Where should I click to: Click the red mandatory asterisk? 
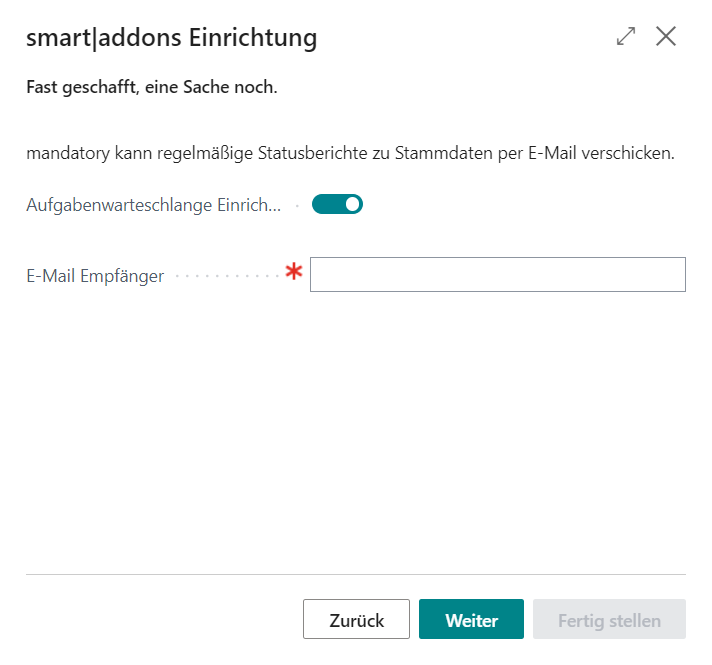click(x=294, y=273)
